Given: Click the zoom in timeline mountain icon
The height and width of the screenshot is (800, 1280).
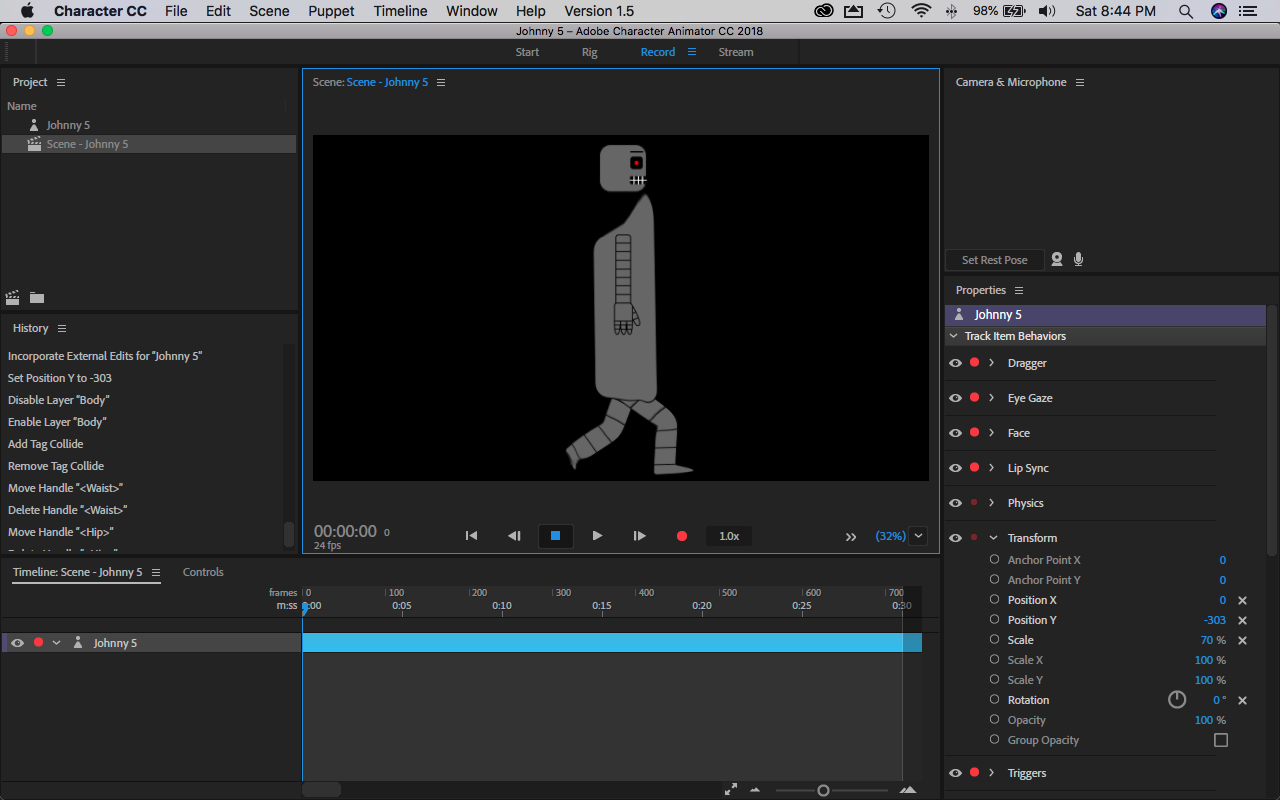Looking at the screenshot, I should [x=908, y=790].
